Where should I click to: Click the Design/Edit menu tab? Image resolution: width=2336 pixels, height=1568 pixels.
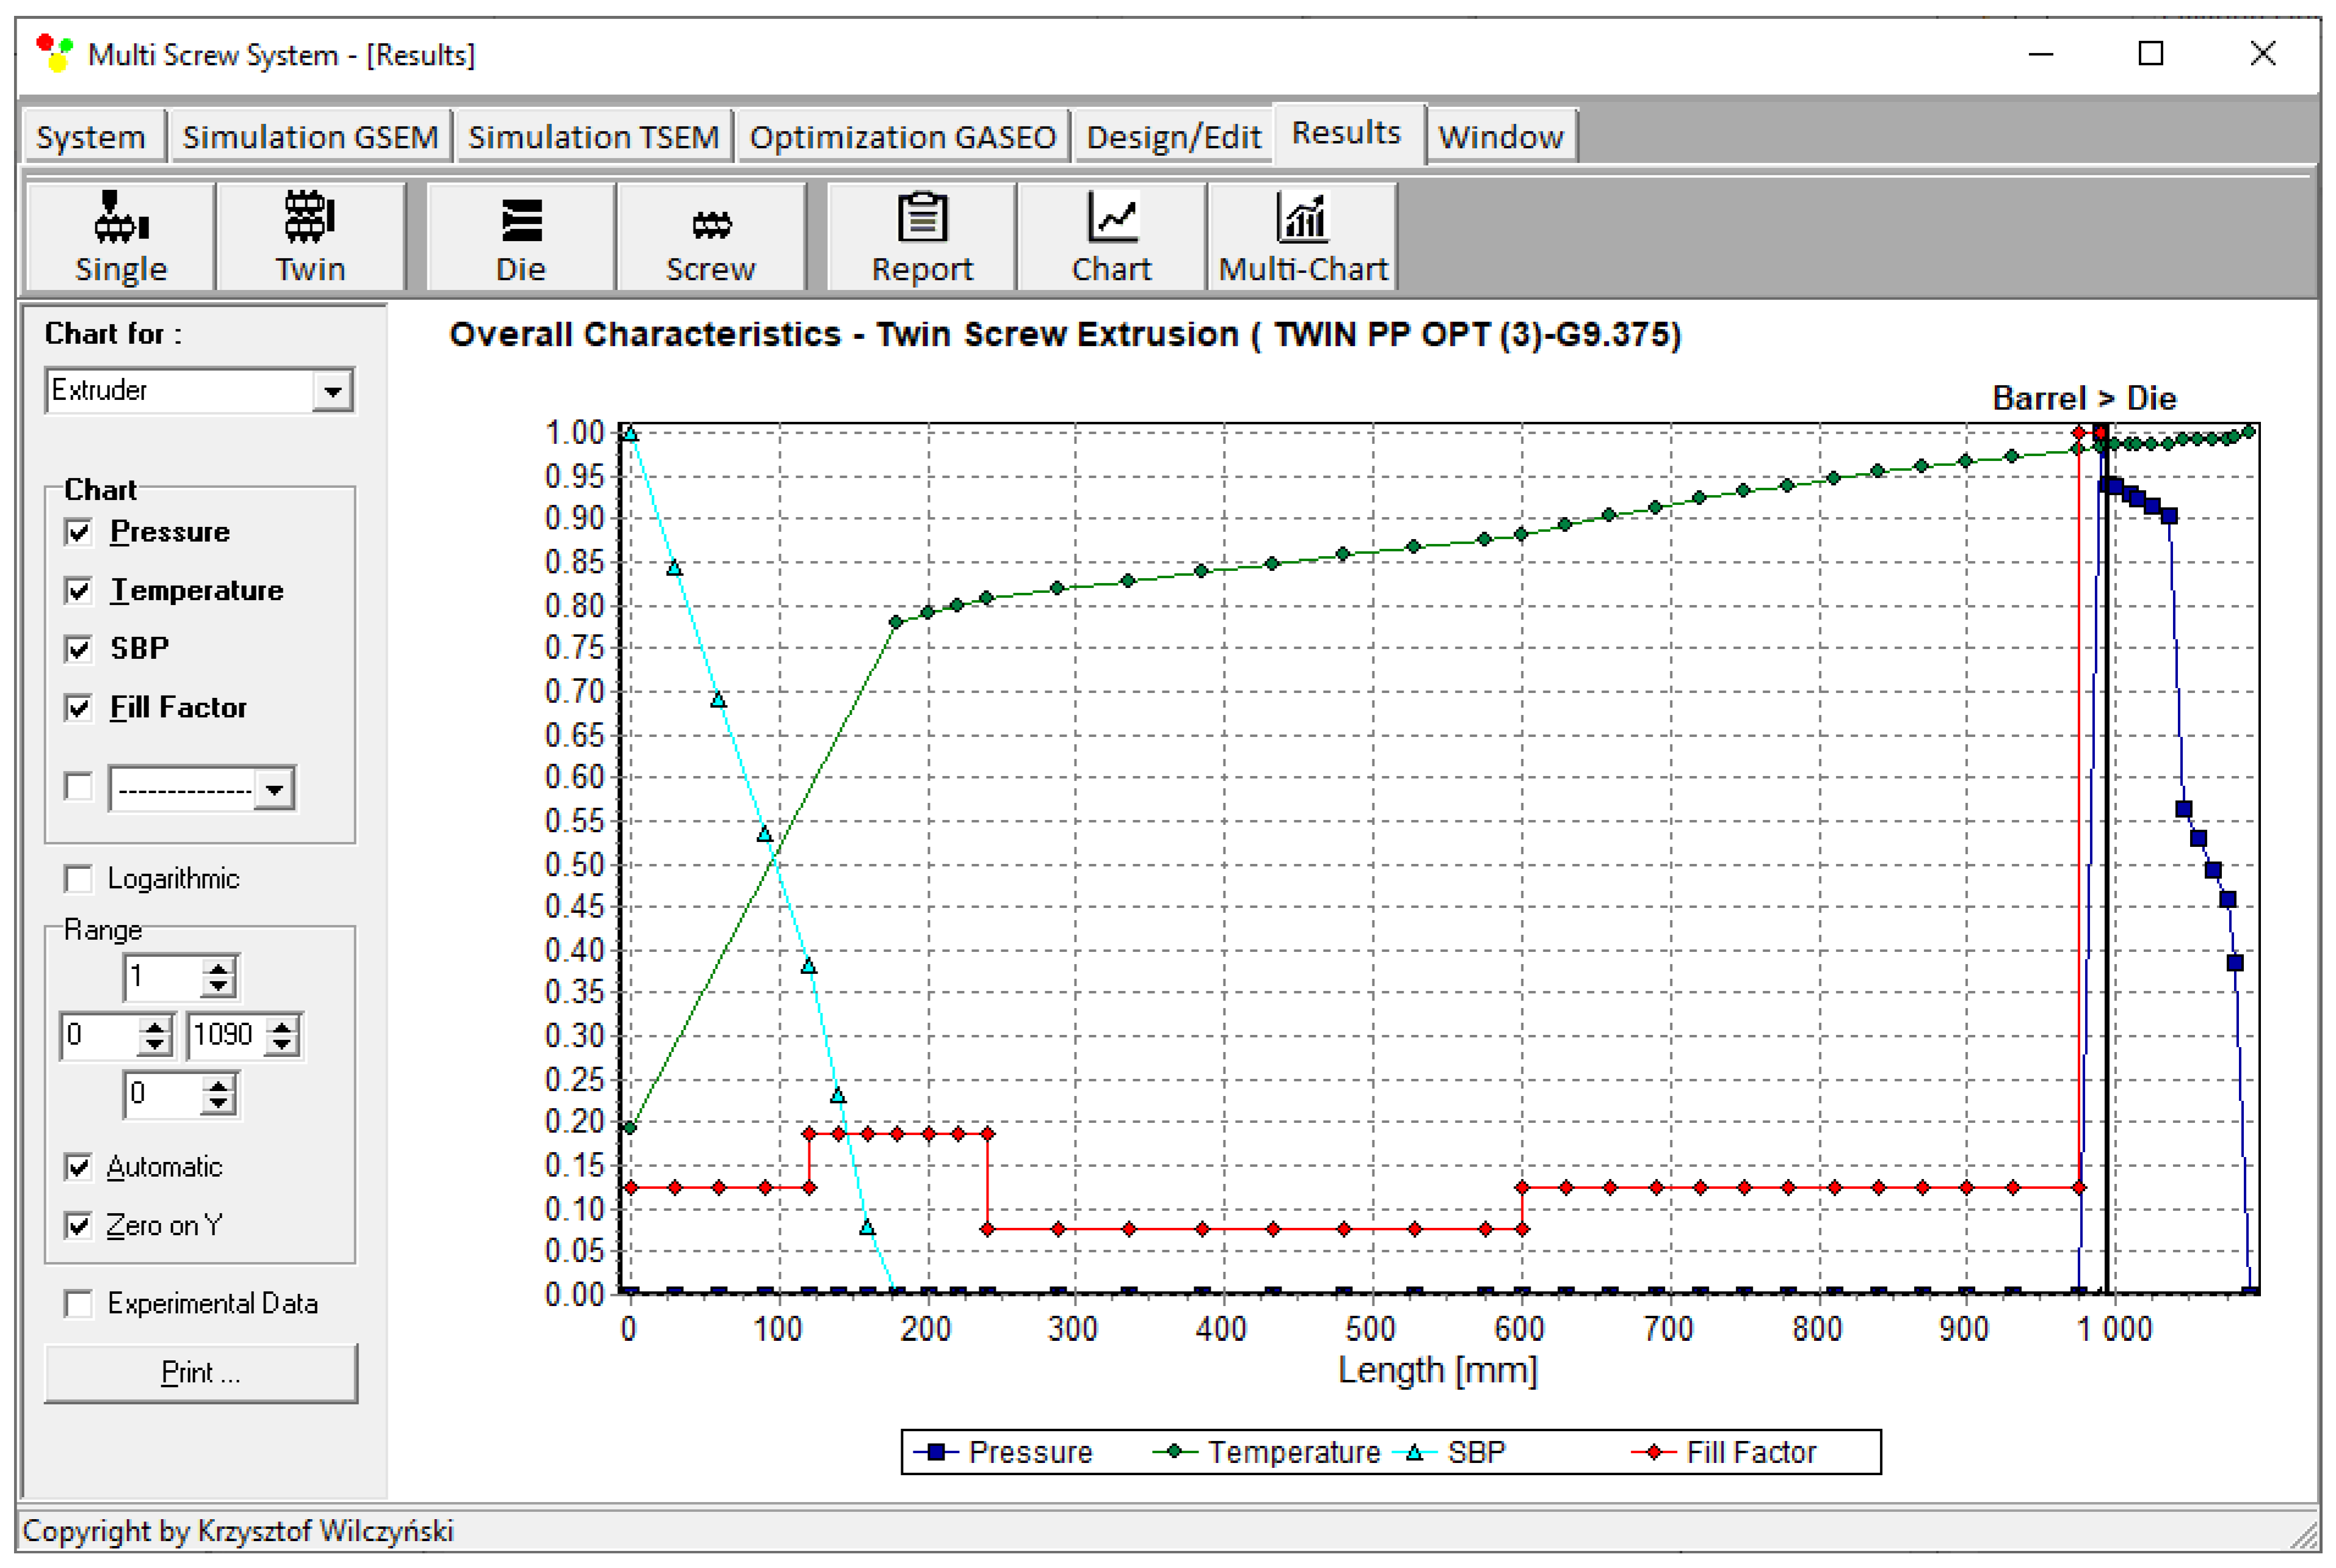point(1173,137)
